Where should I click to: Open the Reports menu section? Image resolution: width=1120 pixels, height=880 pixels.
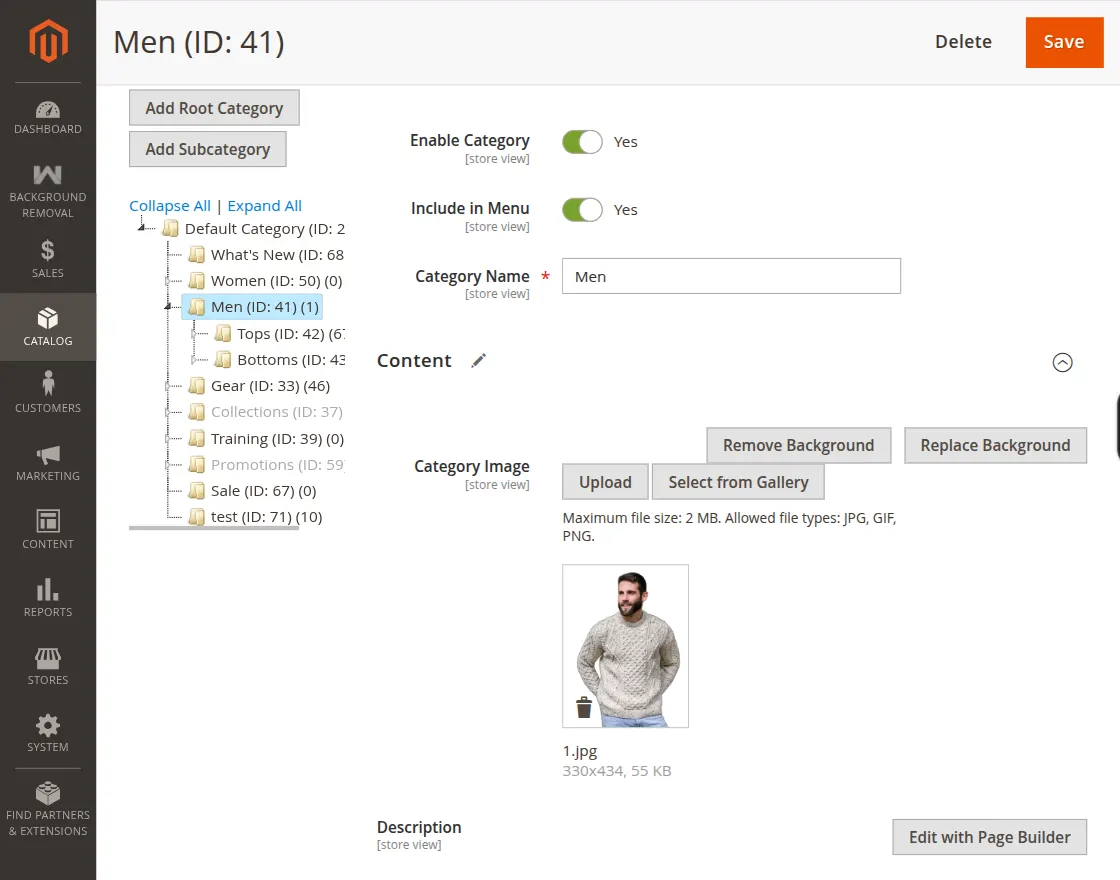coord(47,591)
